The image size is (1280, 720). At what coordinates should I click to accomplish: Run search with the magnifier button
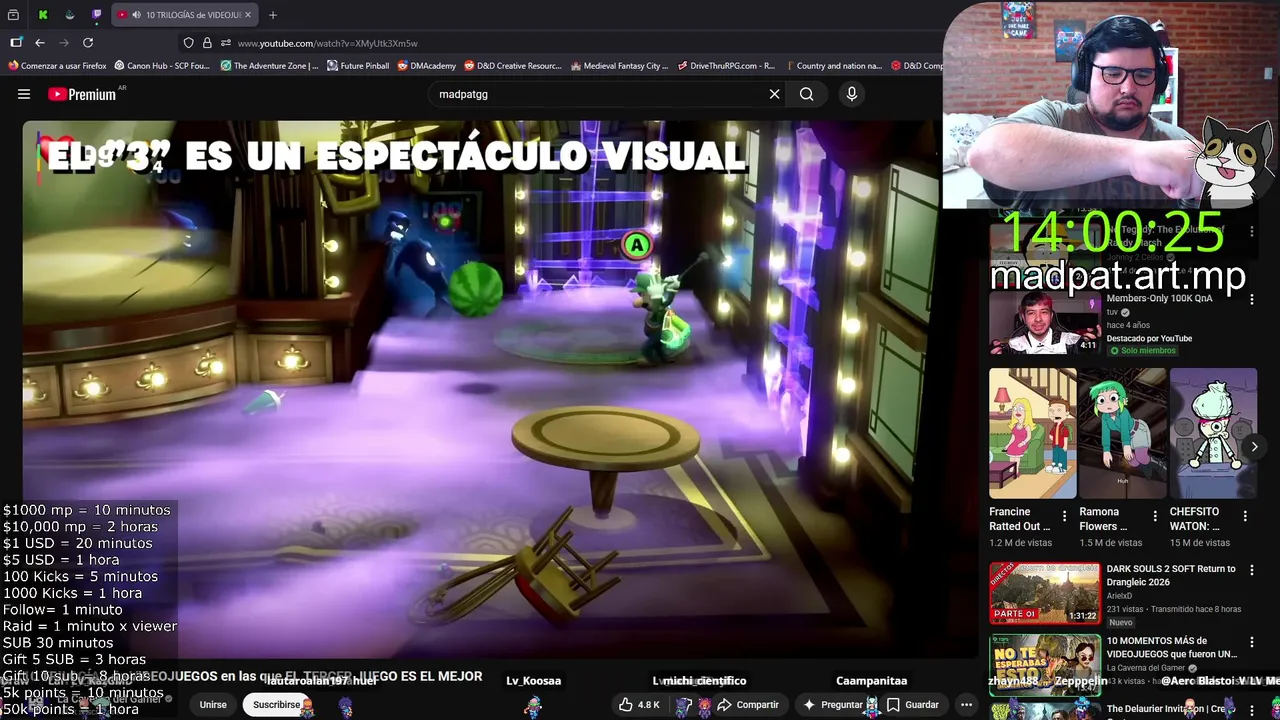807,94
